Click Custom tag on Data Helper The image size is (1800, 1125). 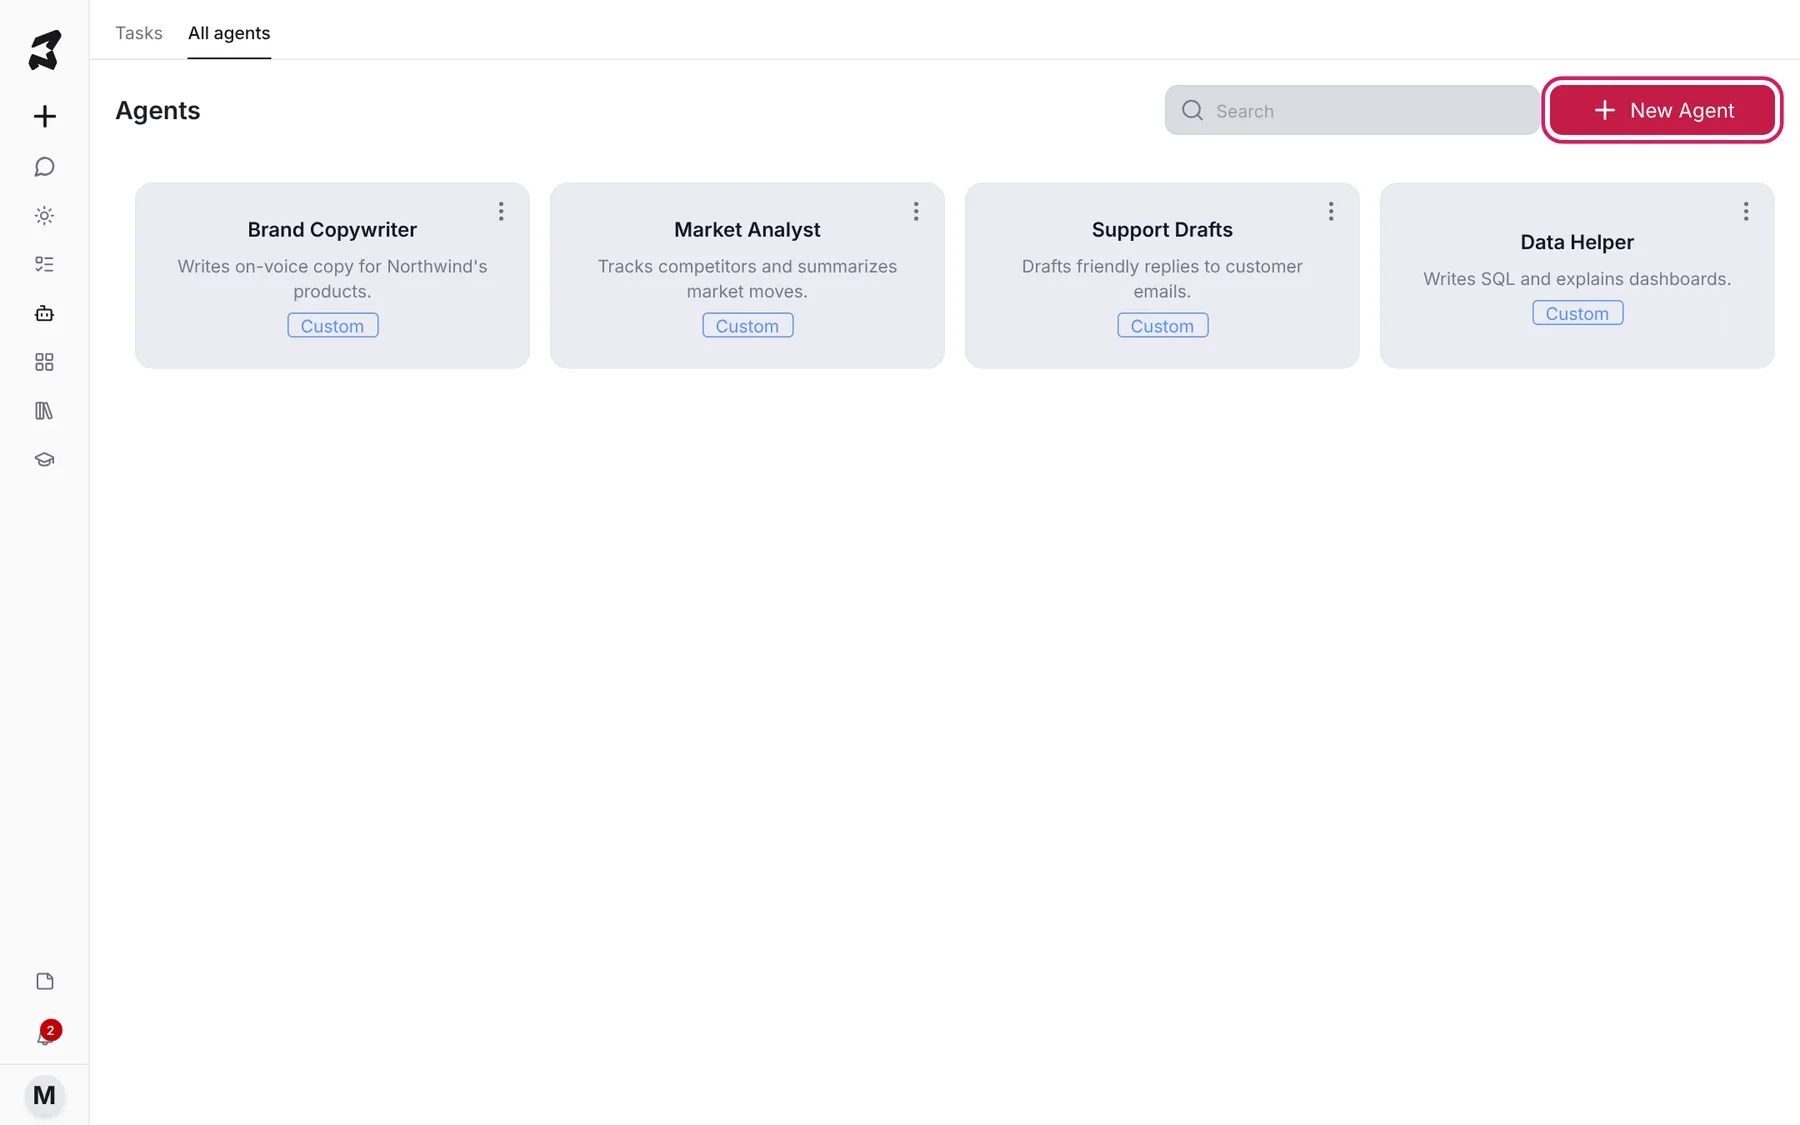coord(1577,313)
